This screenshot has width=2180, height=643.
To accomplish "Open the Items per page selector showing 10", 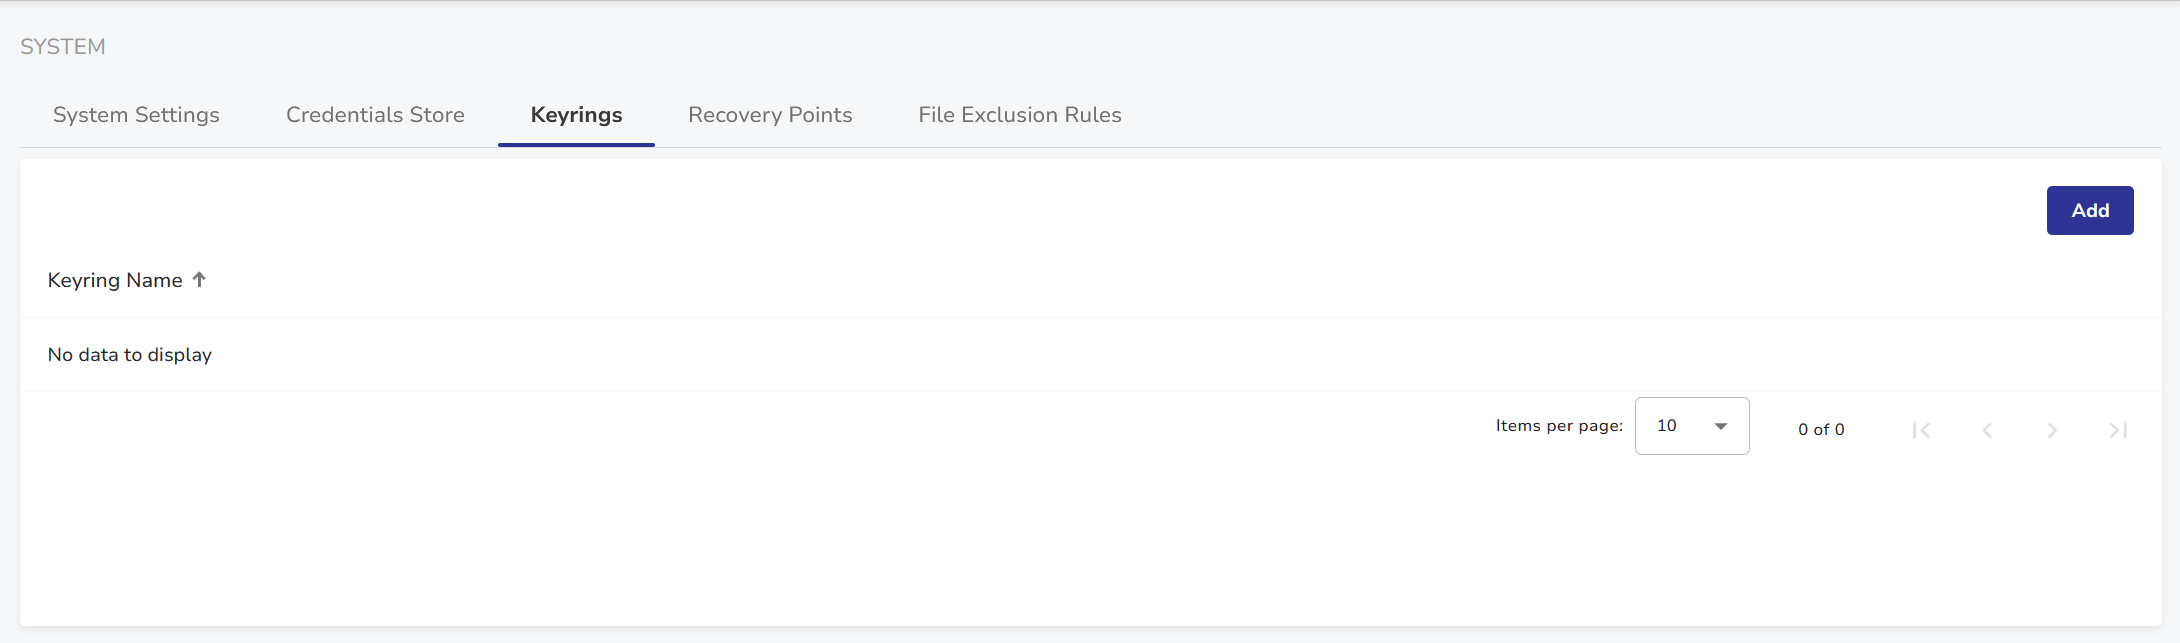I will click(1691, 426).
